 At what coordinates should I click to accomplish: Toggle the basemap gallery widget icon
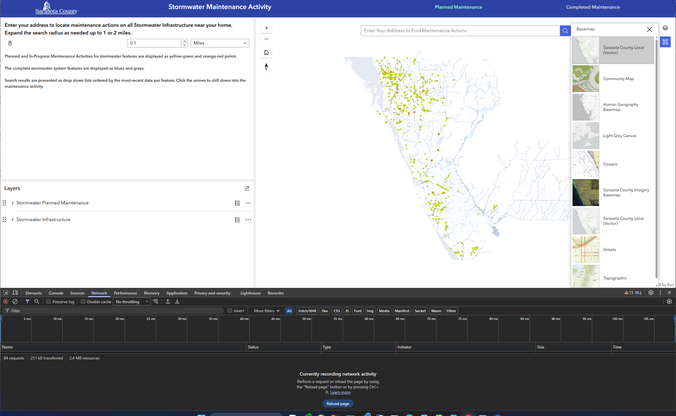tap(665, 42)
